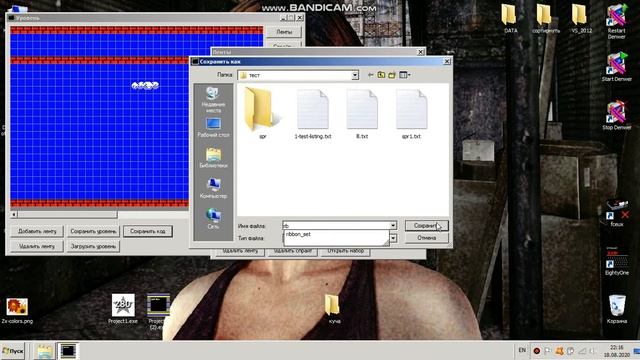Switch to the running app taskbar icon
Viewport: 640px width, 360px height.
[x=67, y=351]
